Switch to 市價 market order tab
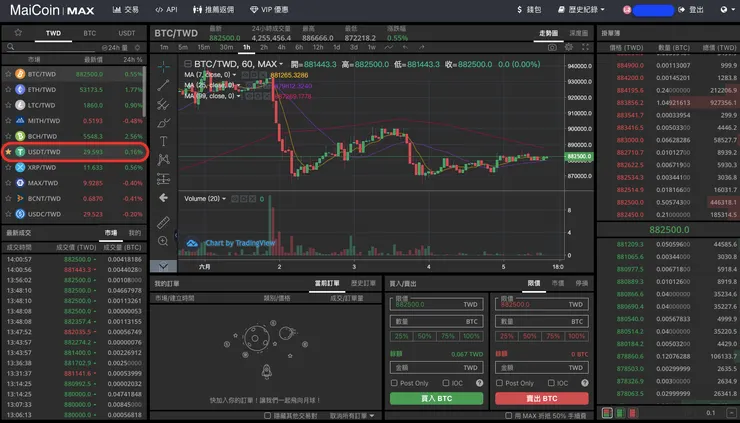 coord(558,283)
